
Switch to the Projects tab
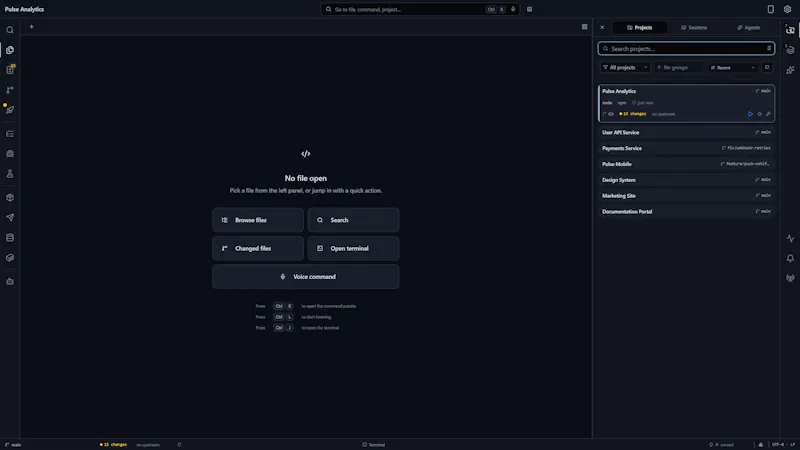(639, 28)
